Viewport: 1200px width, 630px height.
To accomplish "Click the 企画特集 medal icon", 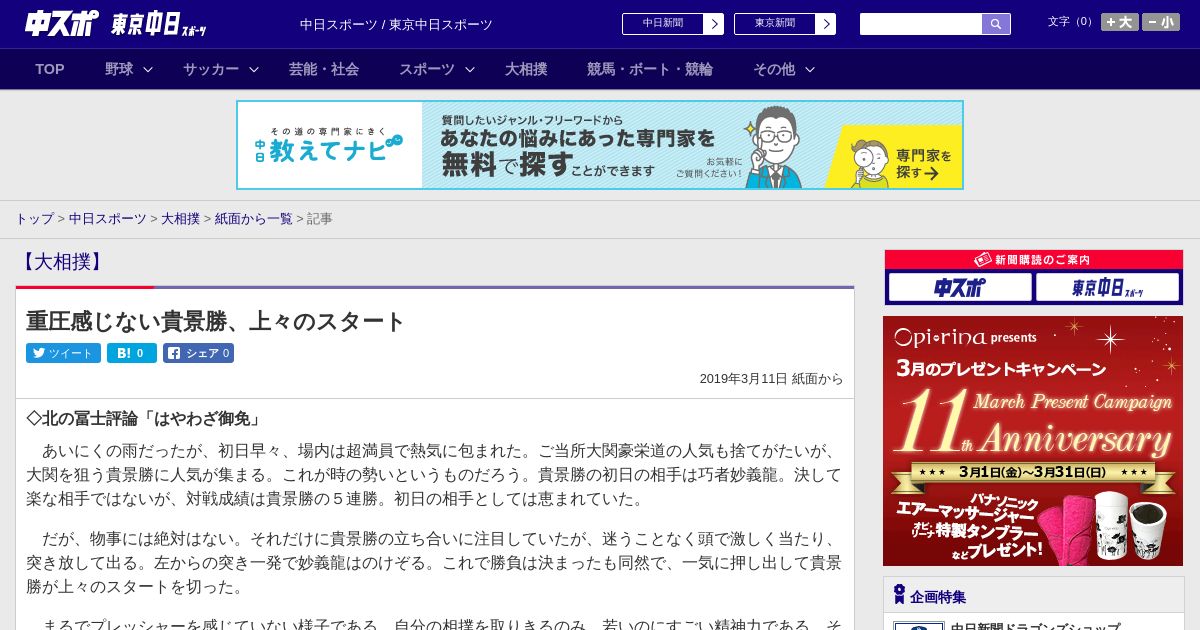I will click(899, 595).
